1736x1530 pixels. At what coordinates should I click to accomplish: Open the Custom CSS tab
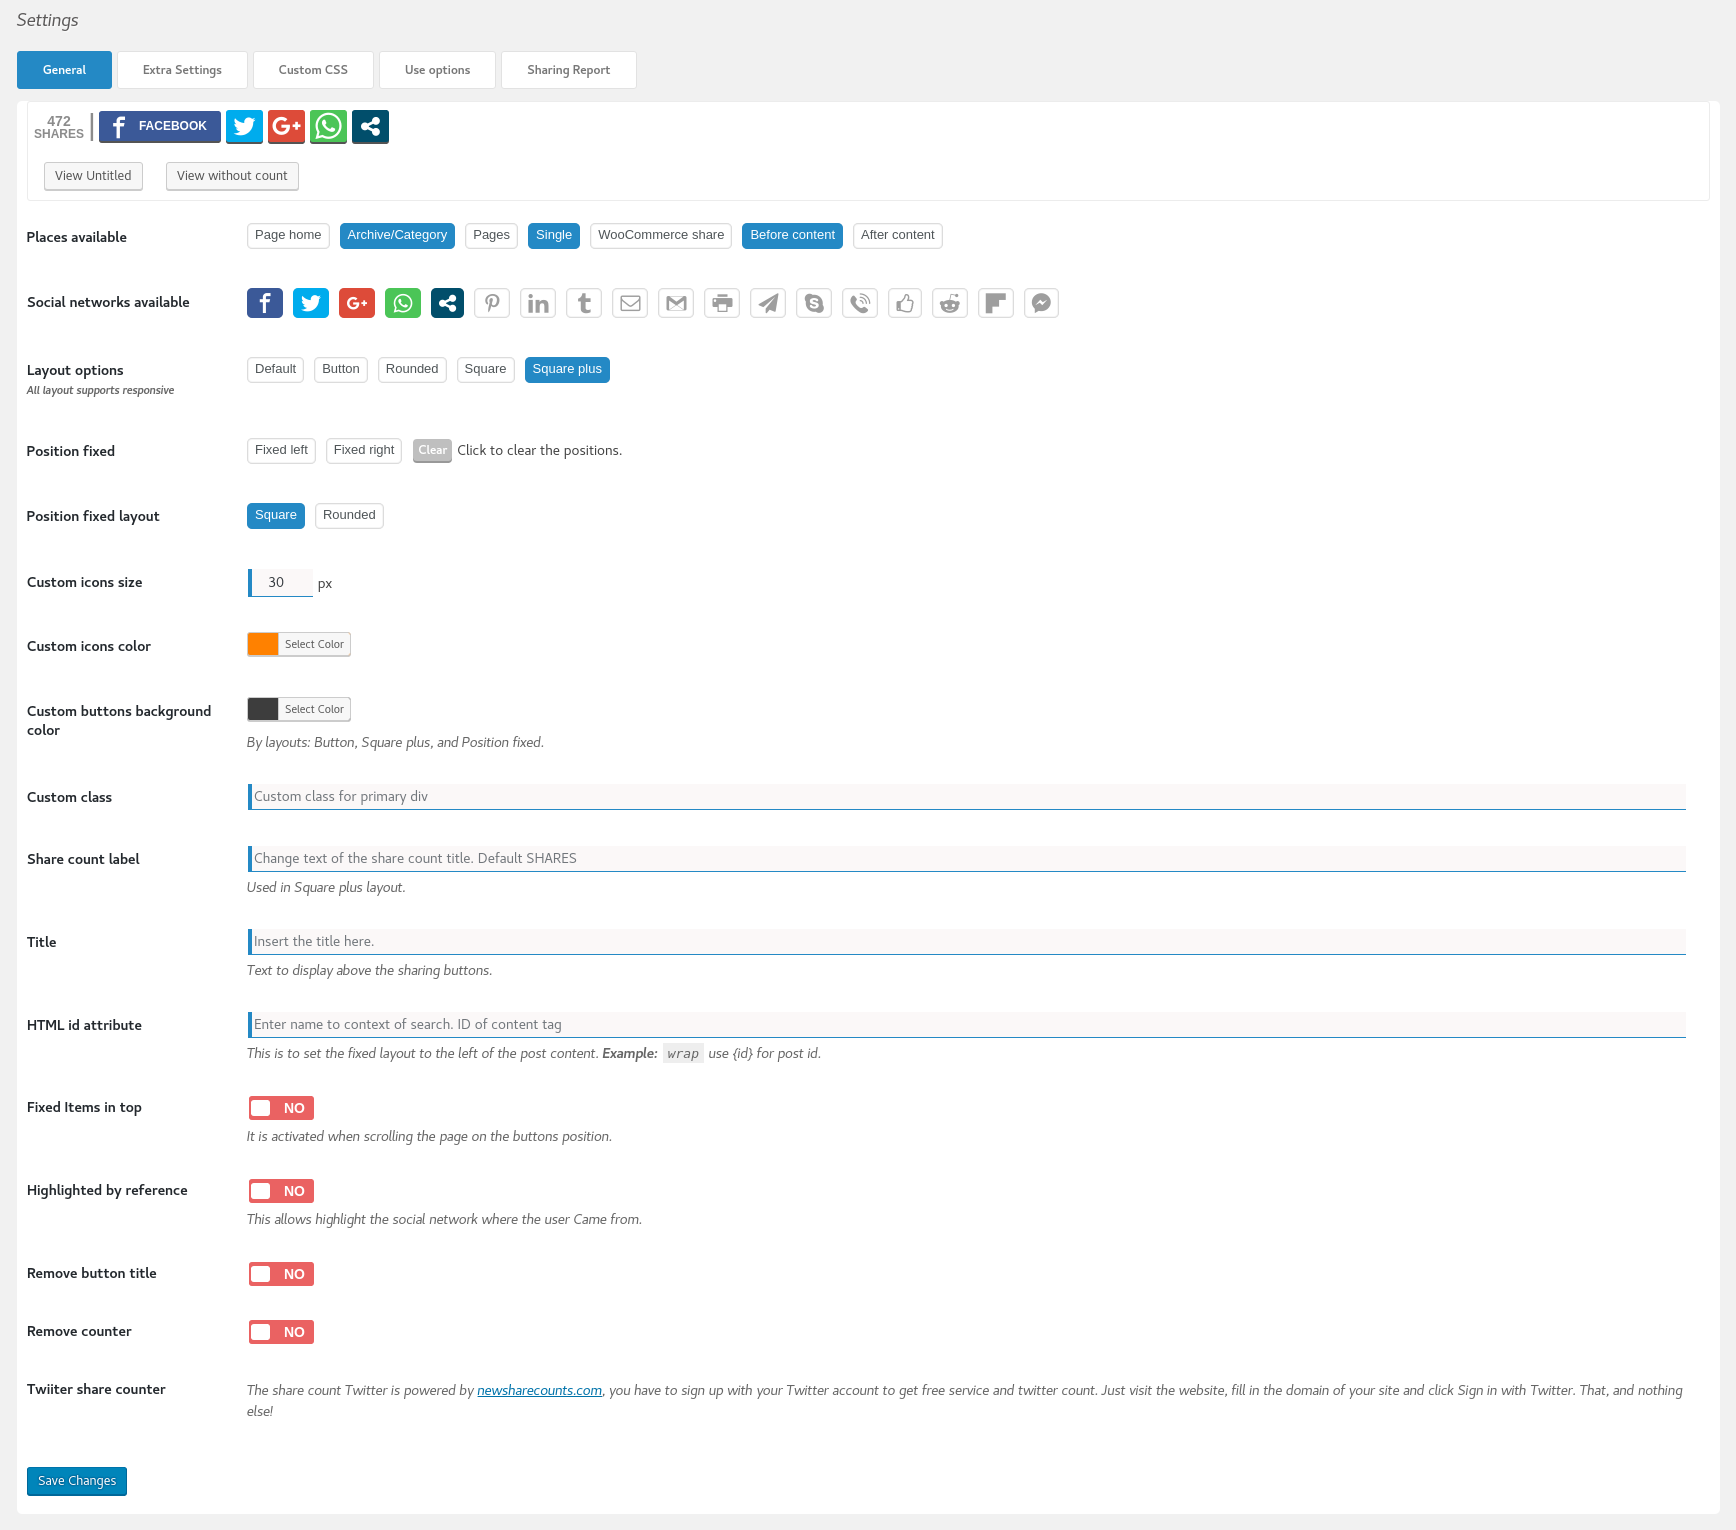(313, 69)
